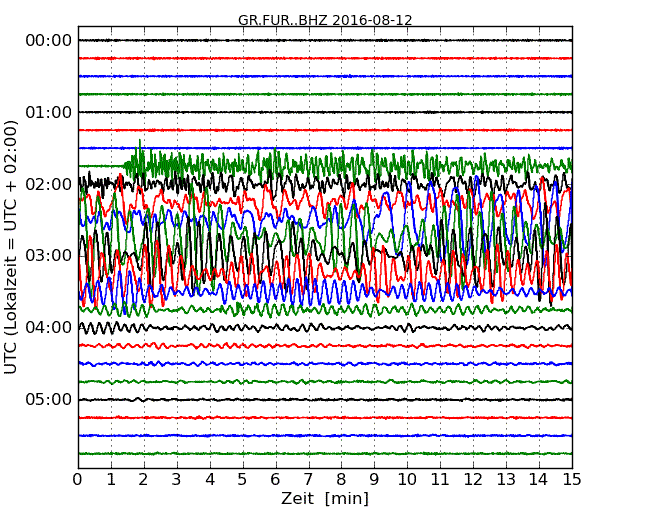Image resolution: width=650 pixels, height=520 pixels.
Task: Click the 04:00 time label
Action: [49, 328]
